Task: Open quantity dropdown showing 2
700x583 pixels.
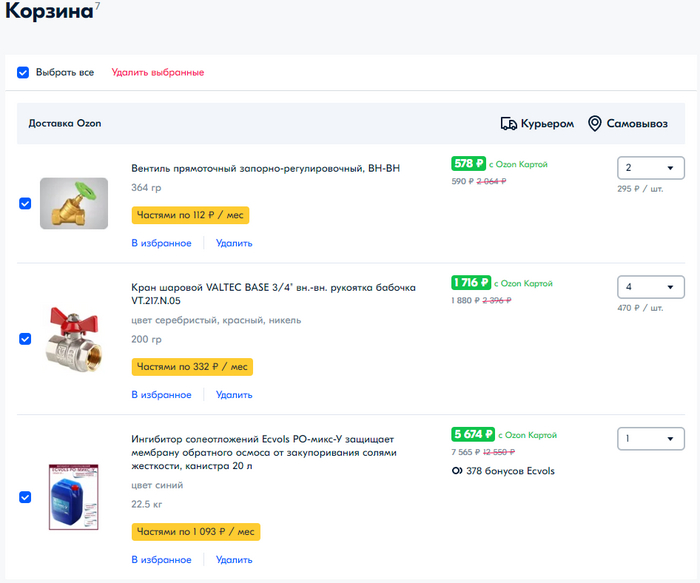Action: click(x=650, y=168)
